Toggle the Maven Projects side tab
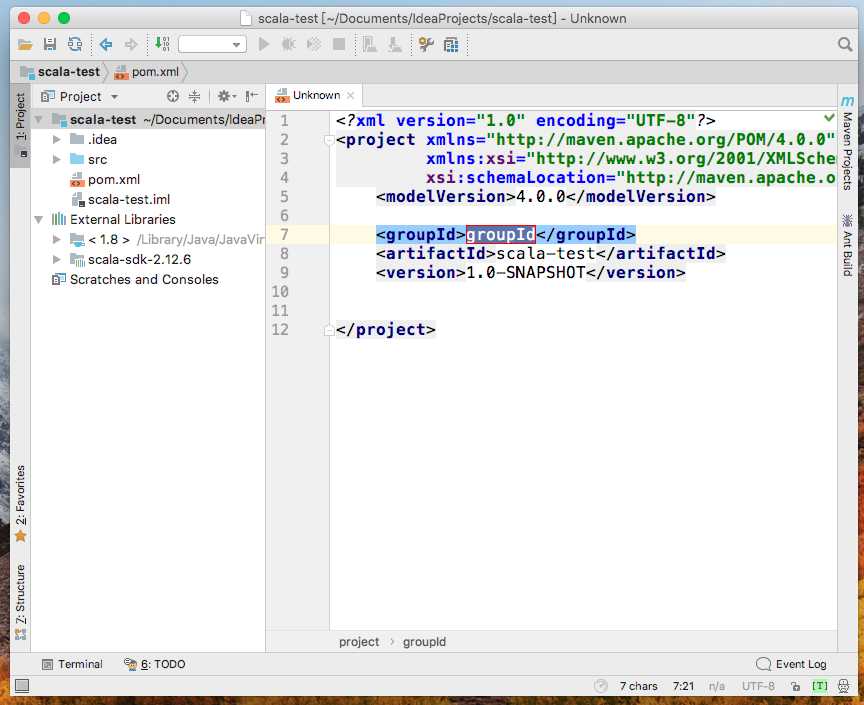 (x=847, y=144)
